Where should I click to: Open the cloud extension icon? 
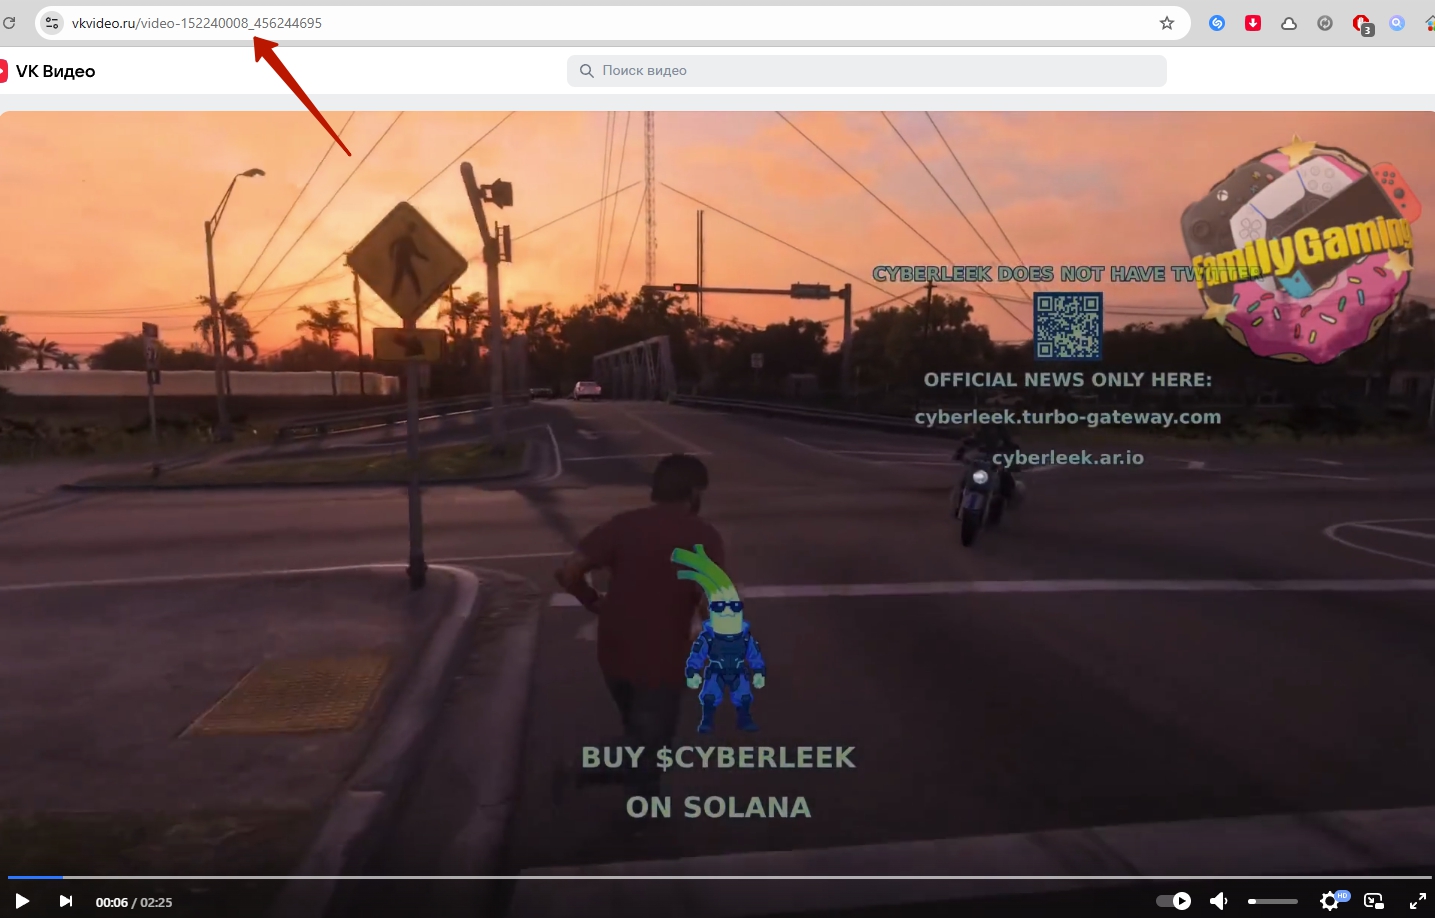tap(1289, 23)
